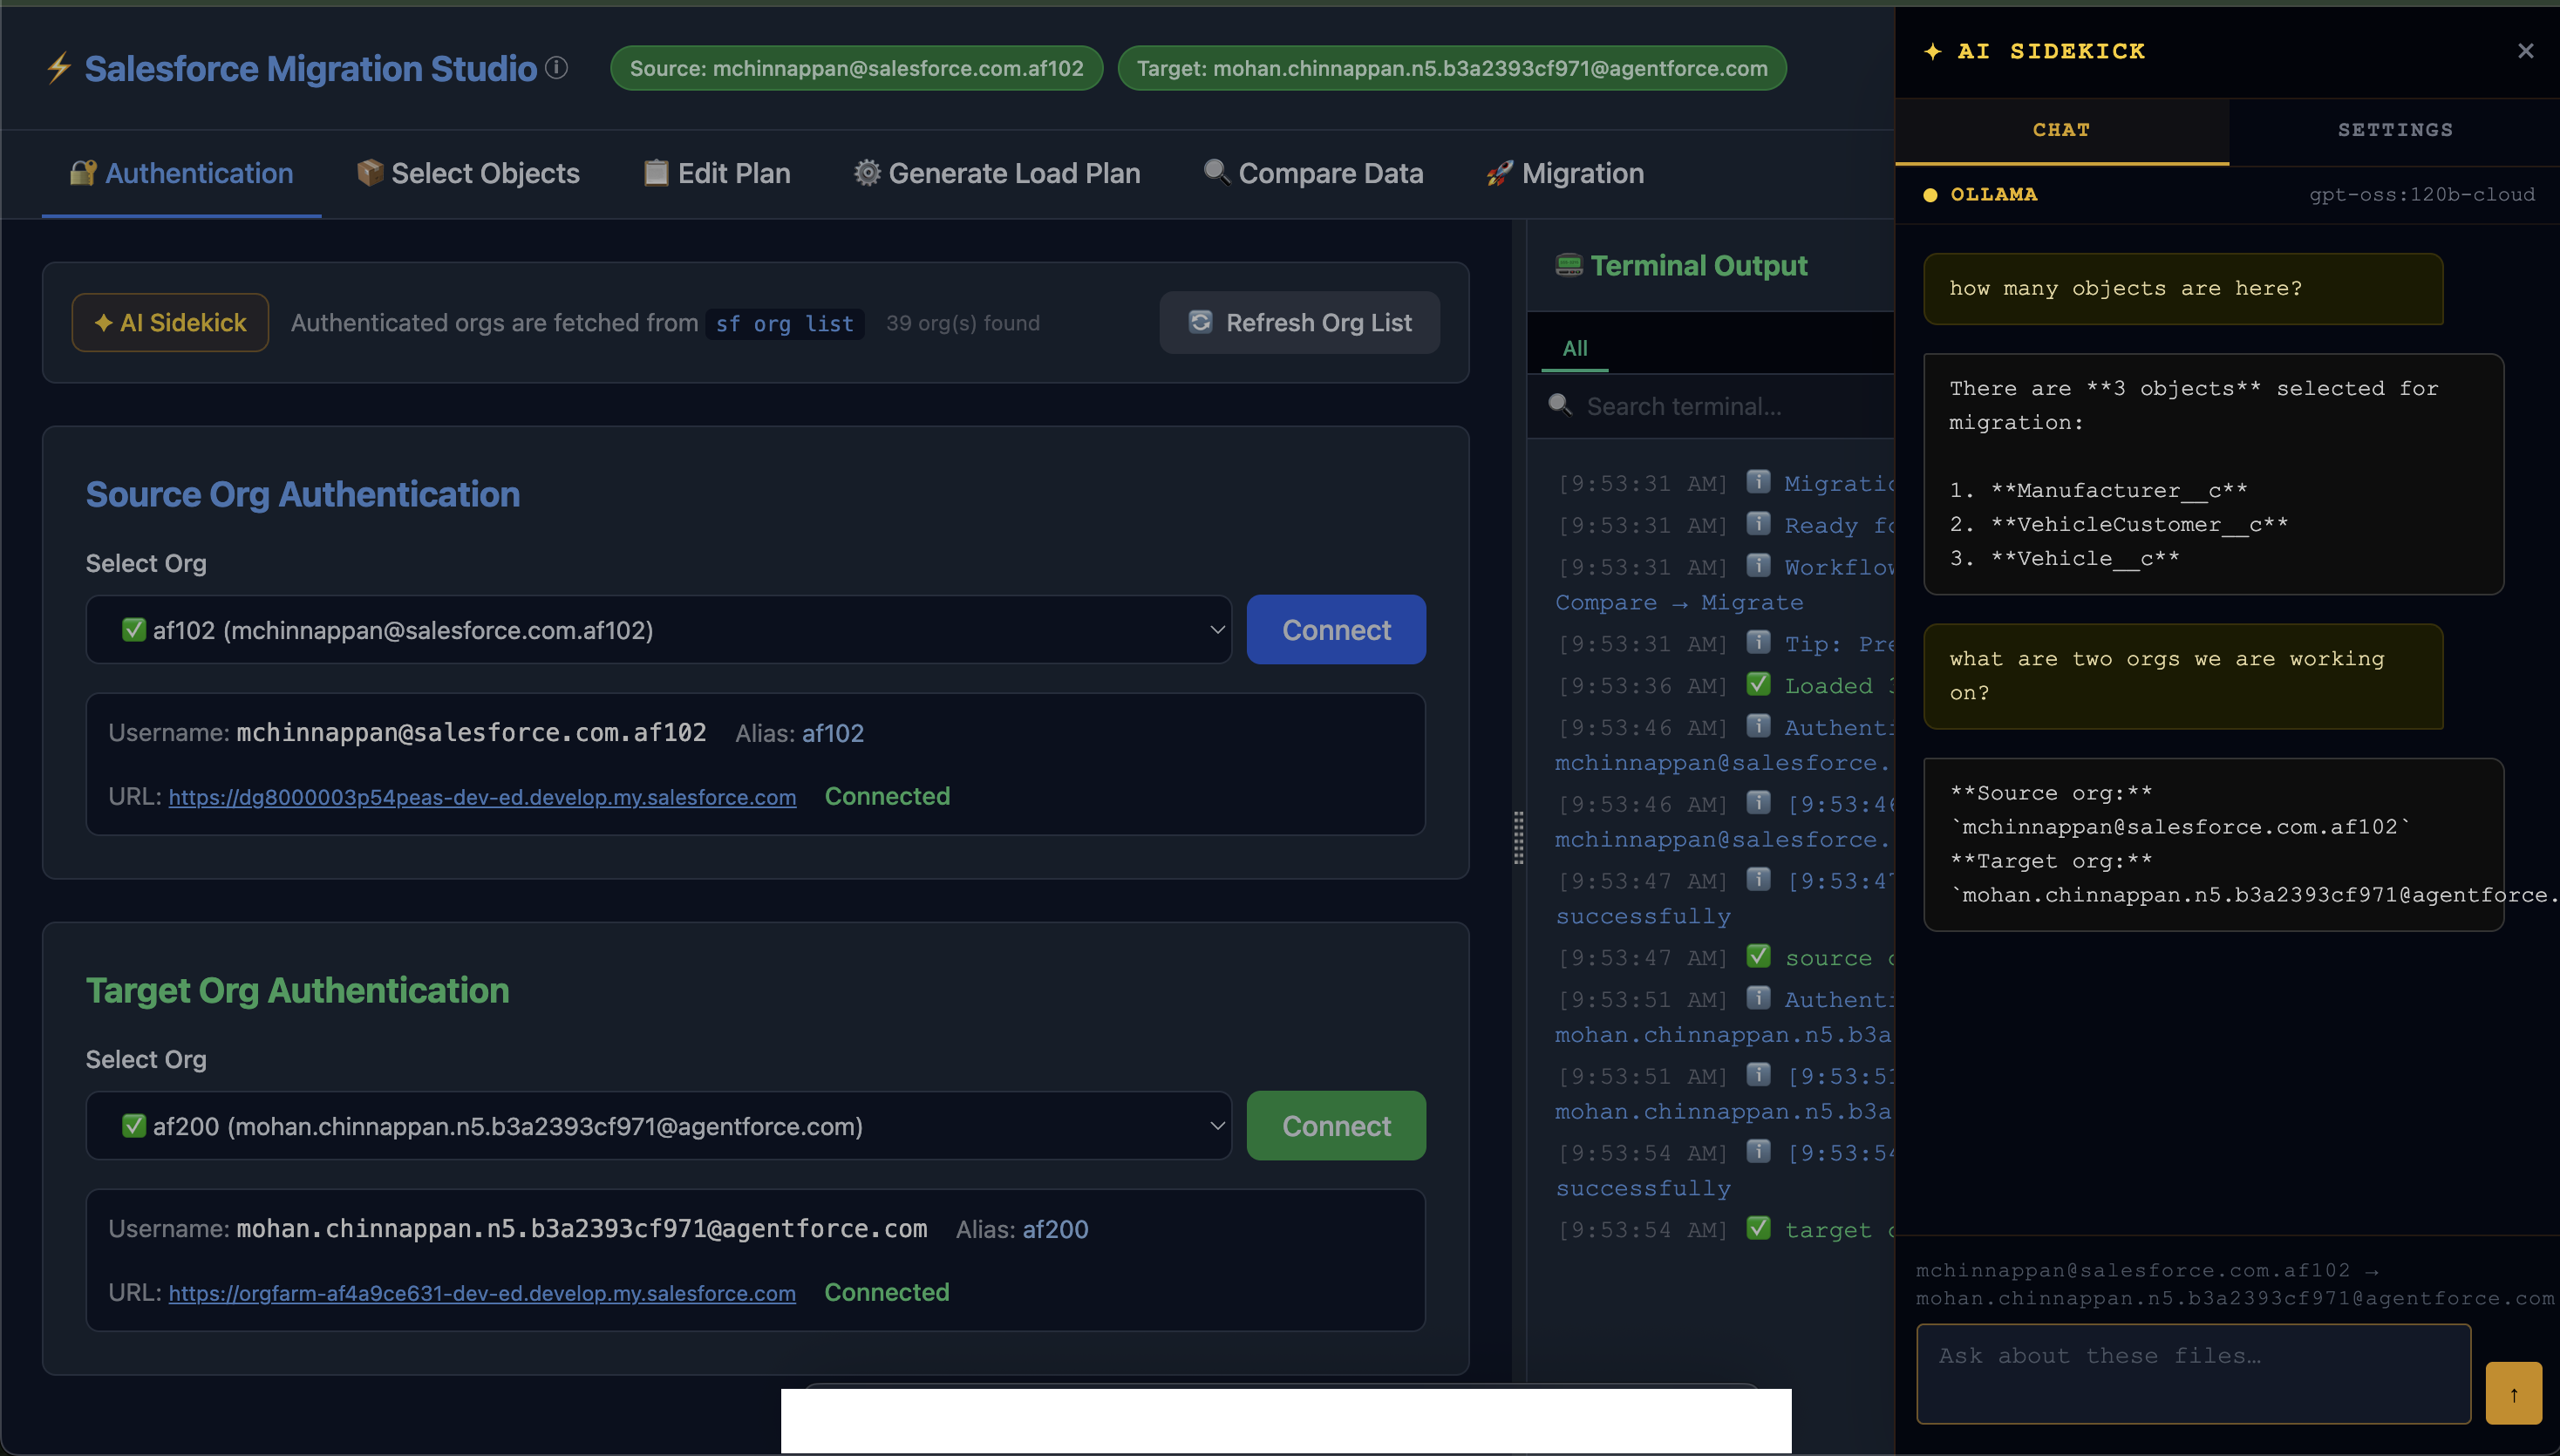Screen dimensions: 2560x1456
Task: Open the source org af102 dropdown
Action: click(x=658, y=630)
